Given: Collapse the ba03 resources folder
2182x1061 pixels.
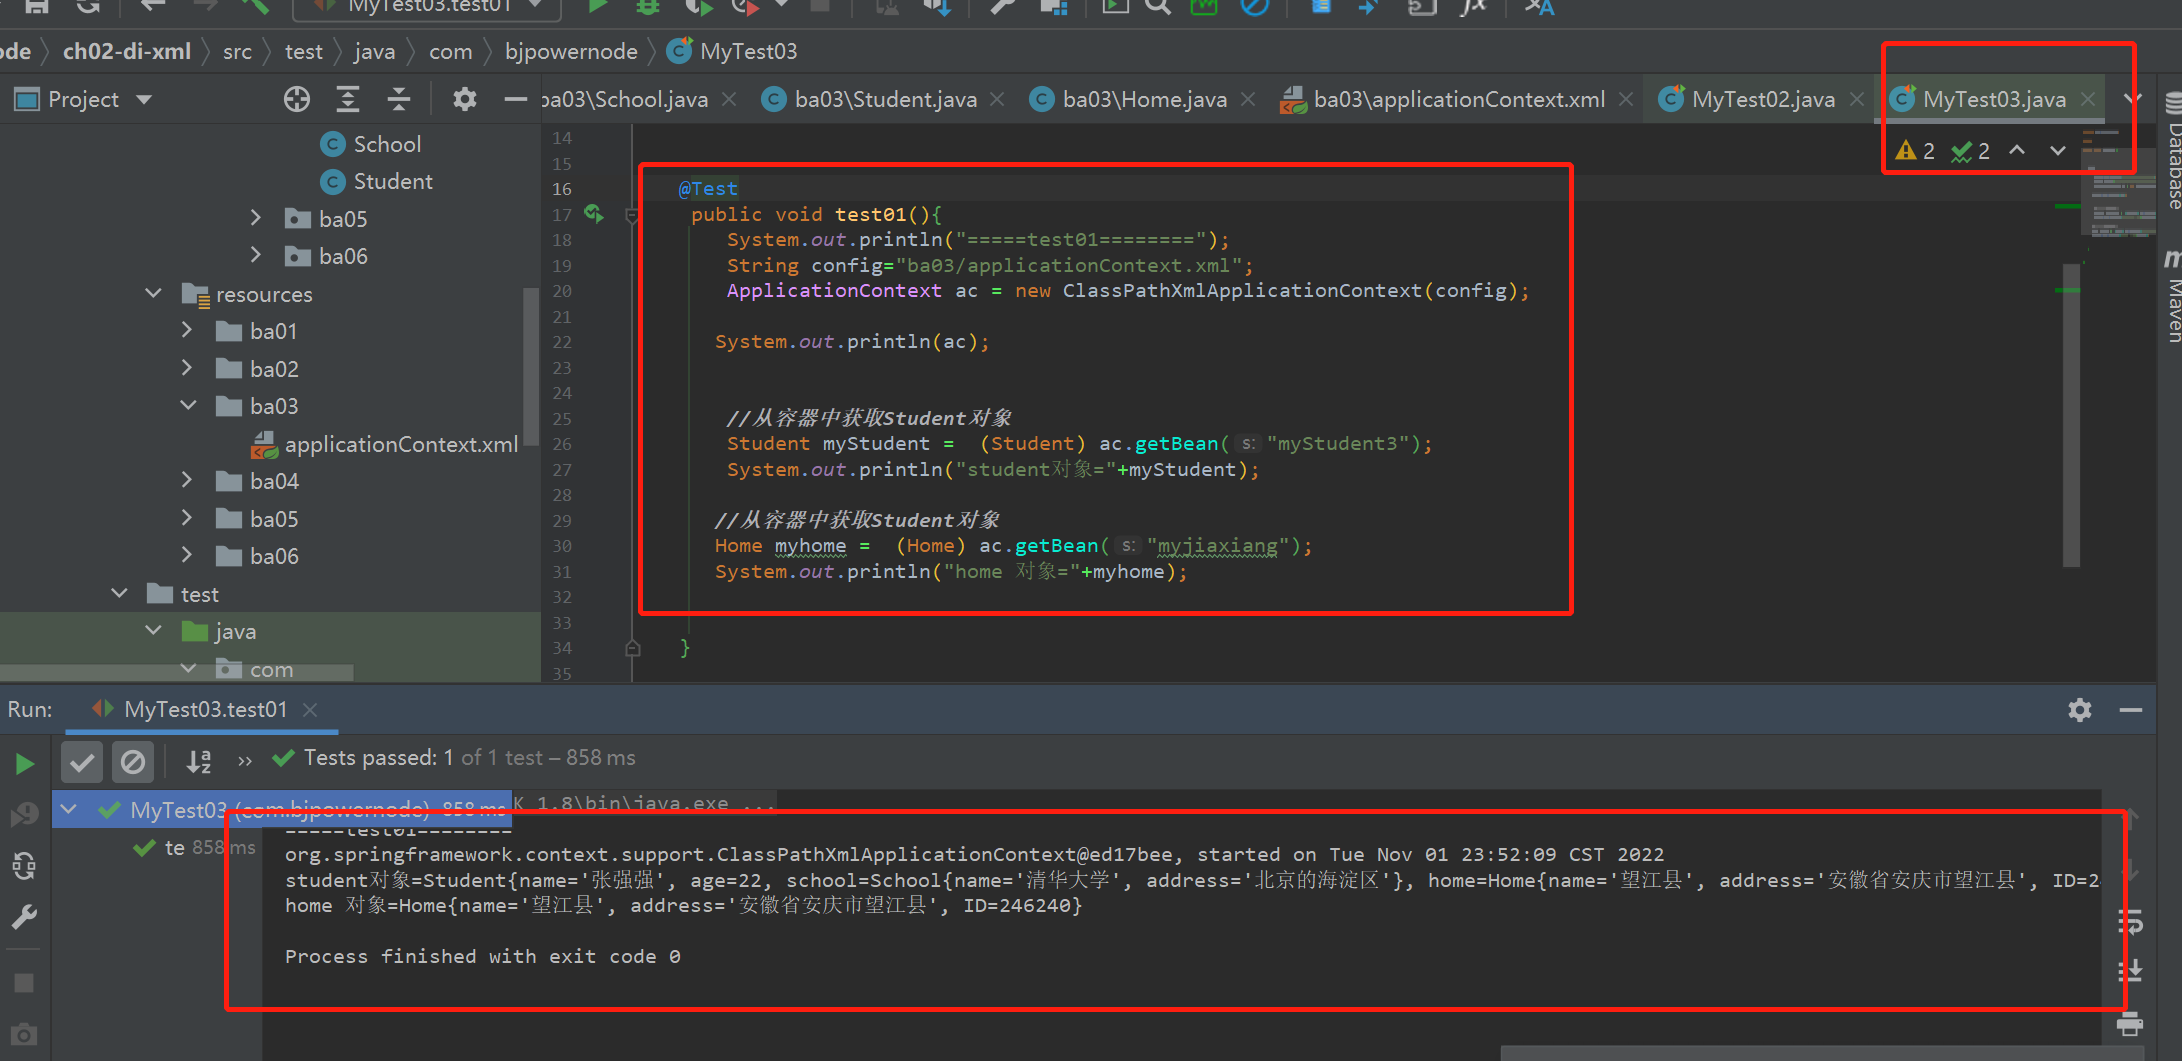Looking at the screenshot, I should (x=188, y=405).
